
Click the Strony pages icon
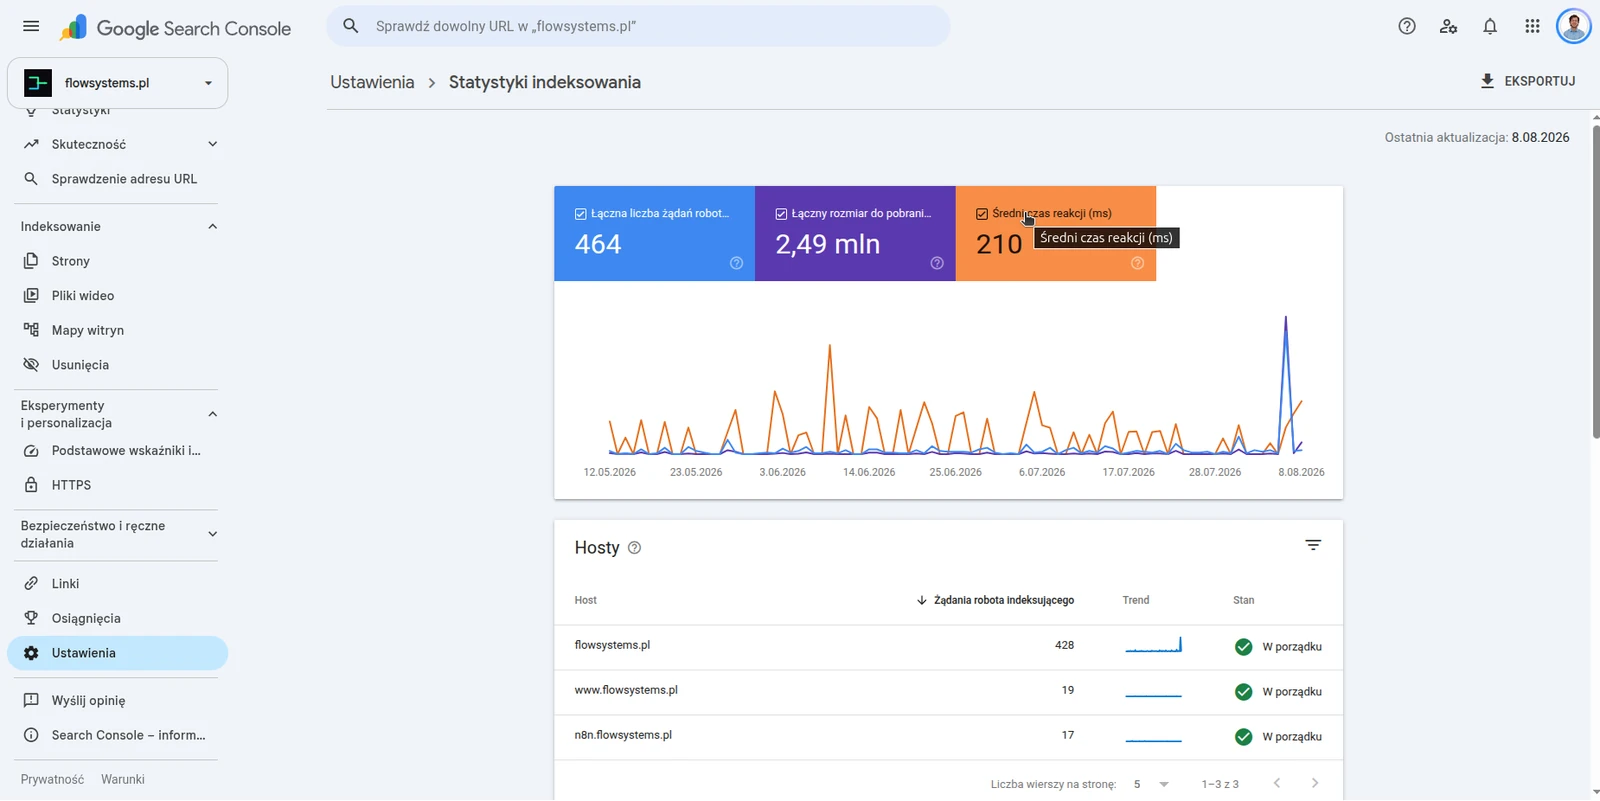click(x=31, y=261)
